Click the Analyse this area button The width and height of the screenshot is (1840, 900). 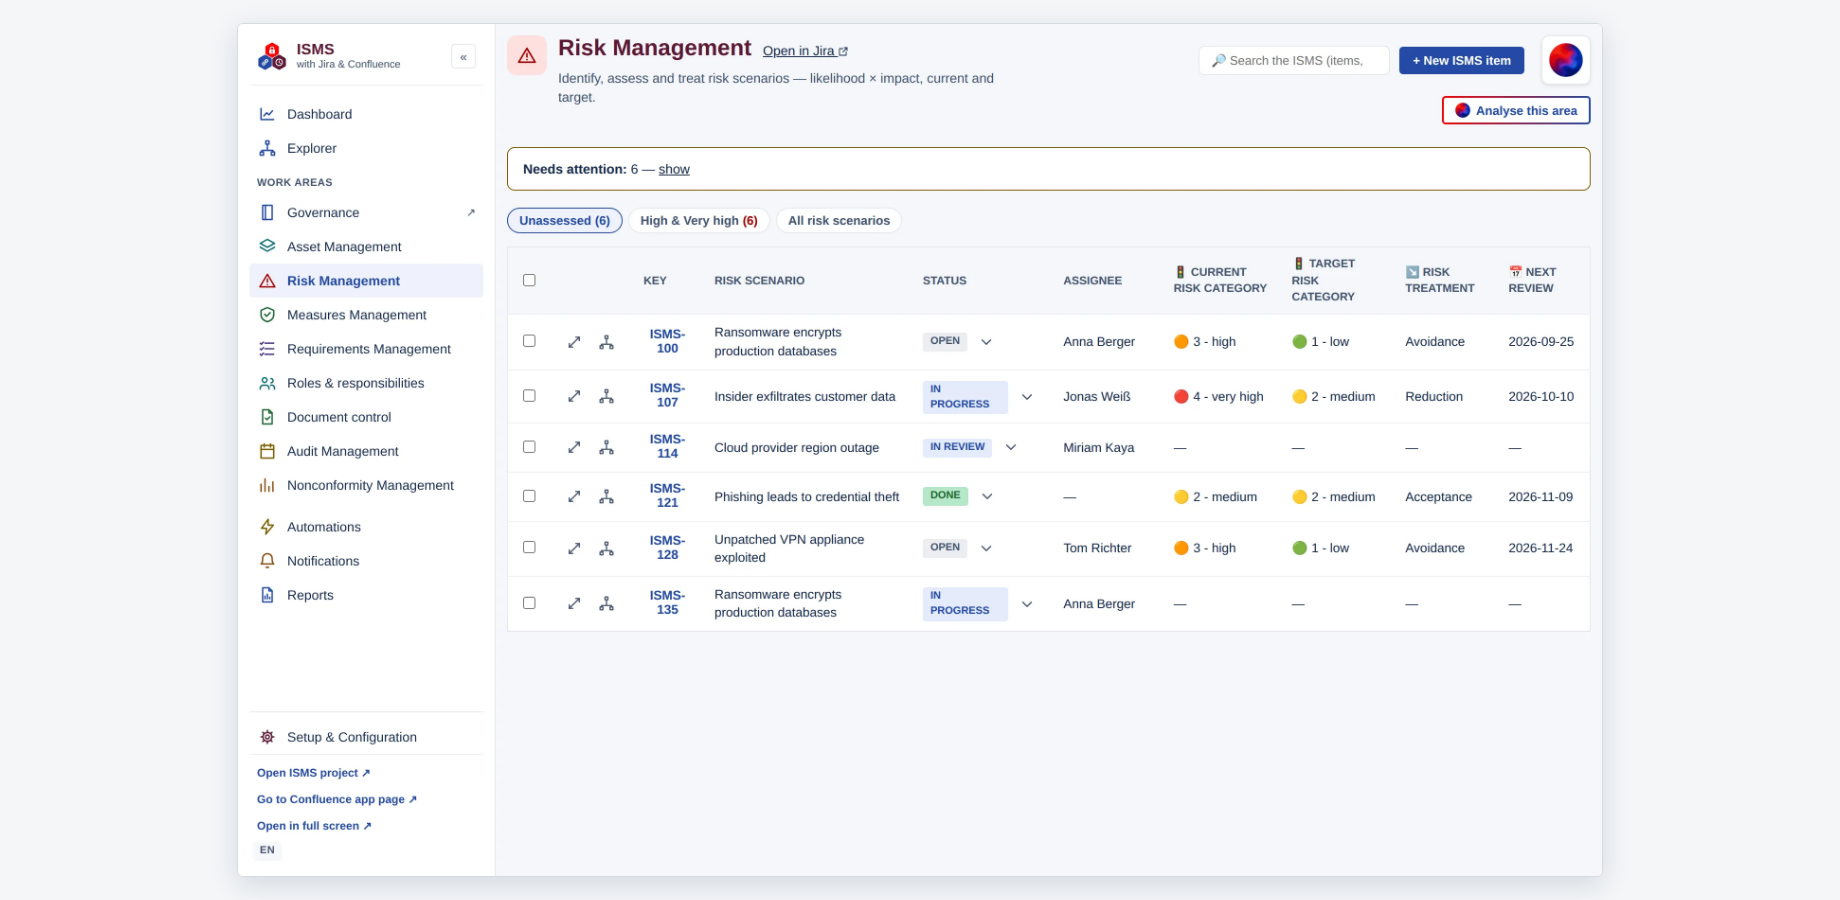point(1516,110)
